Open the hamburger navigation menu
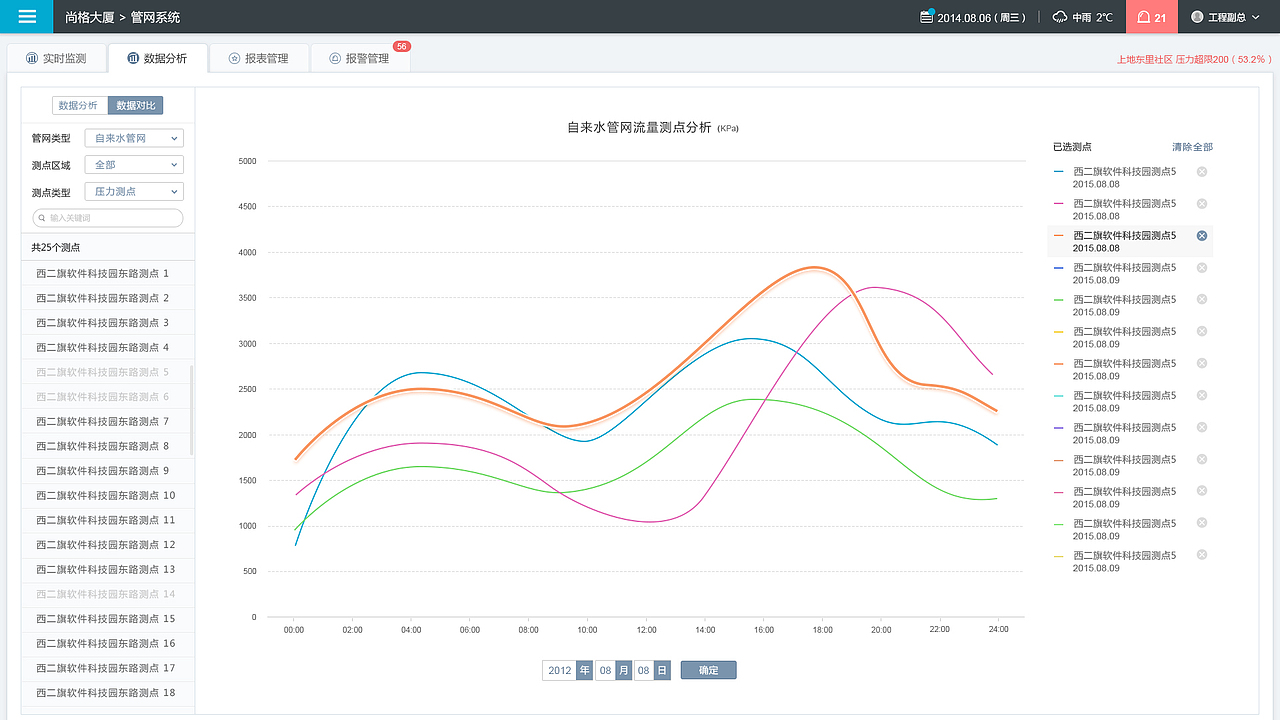The image size is (1280, 720). tap(25, 16)
